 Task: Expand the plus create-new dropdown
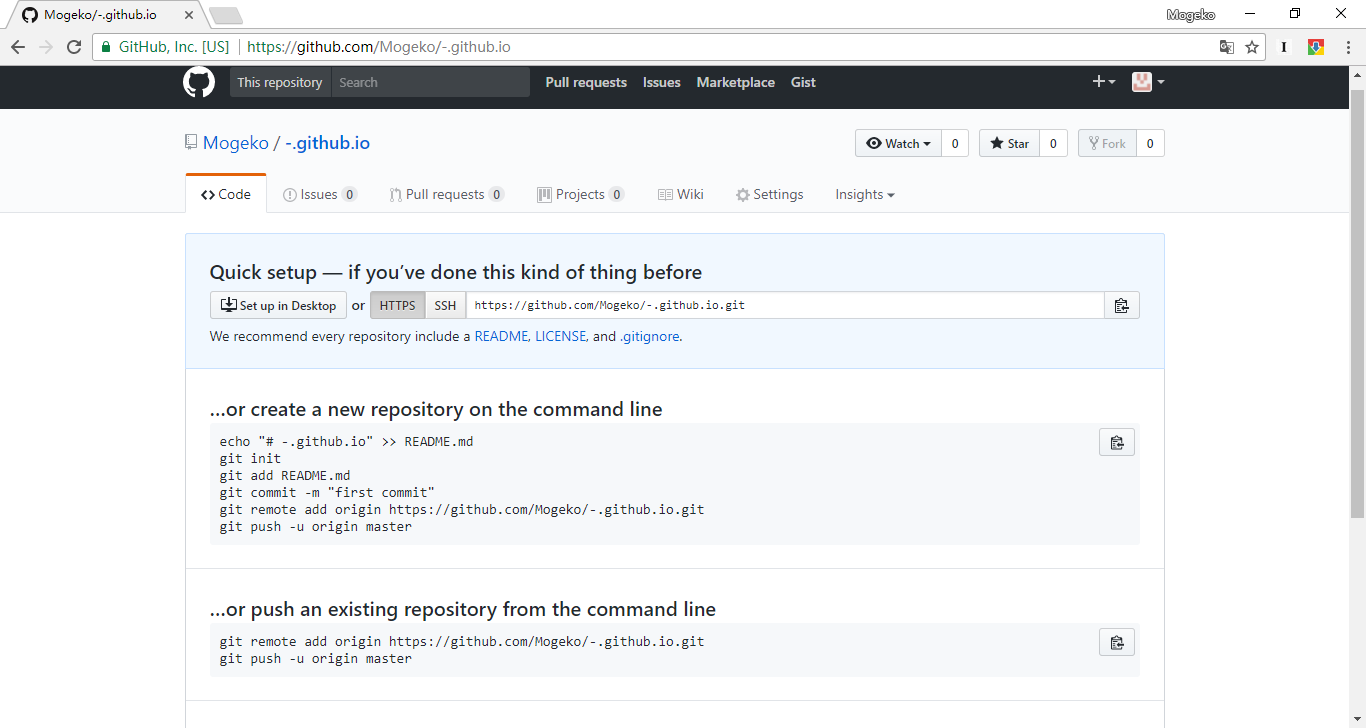click(1103, 82)
